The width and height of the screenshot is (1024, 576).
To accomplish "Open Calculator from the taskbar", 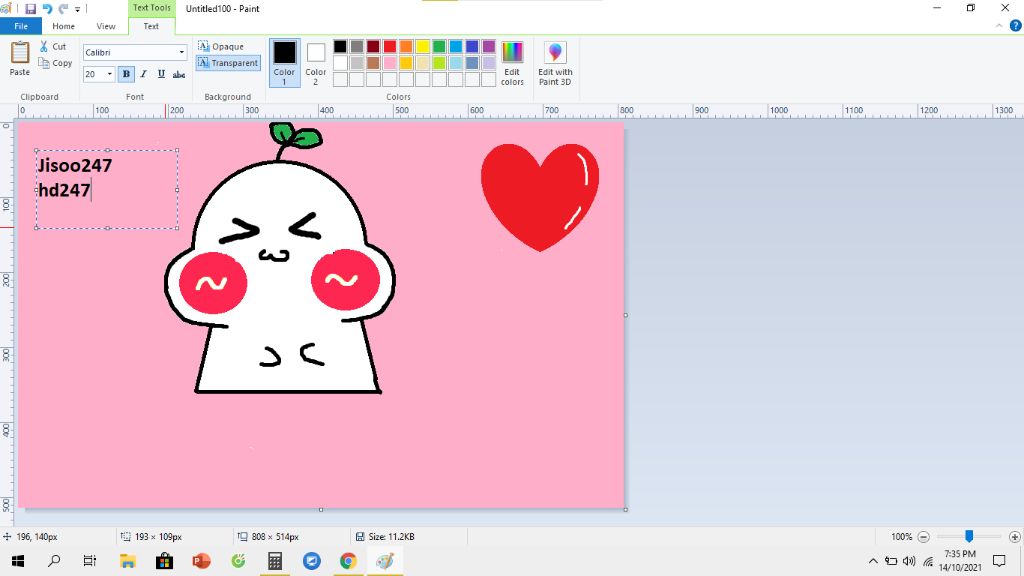I will pyautogui.click(x=275, y=561).
